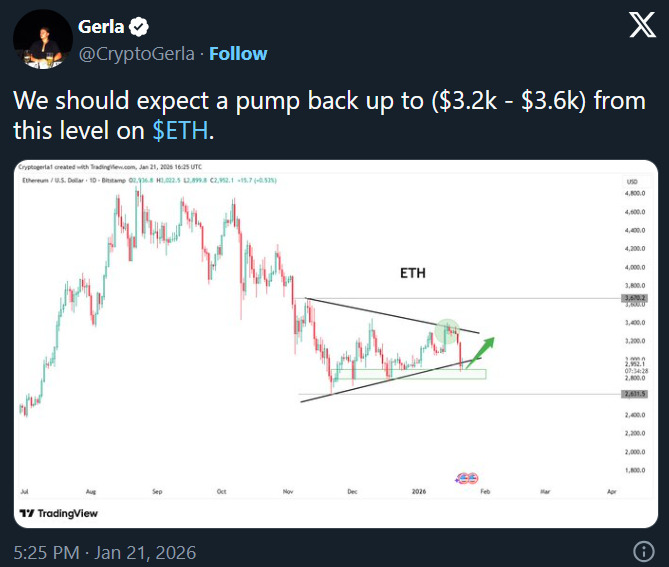669x567 pixels.
Task: Click the ETH chart image thumbnail
Action: 334,340
